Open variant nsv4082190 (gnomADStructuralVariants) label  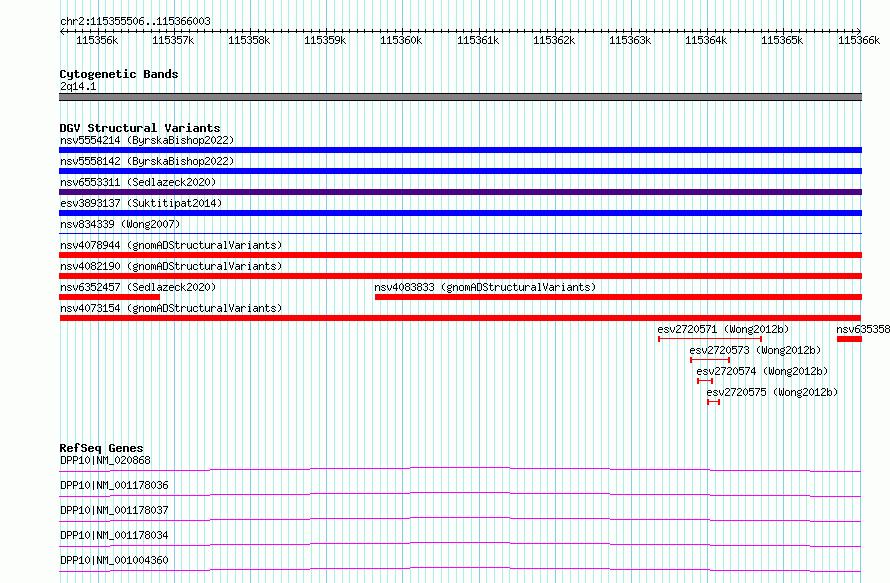pos(171,266)
